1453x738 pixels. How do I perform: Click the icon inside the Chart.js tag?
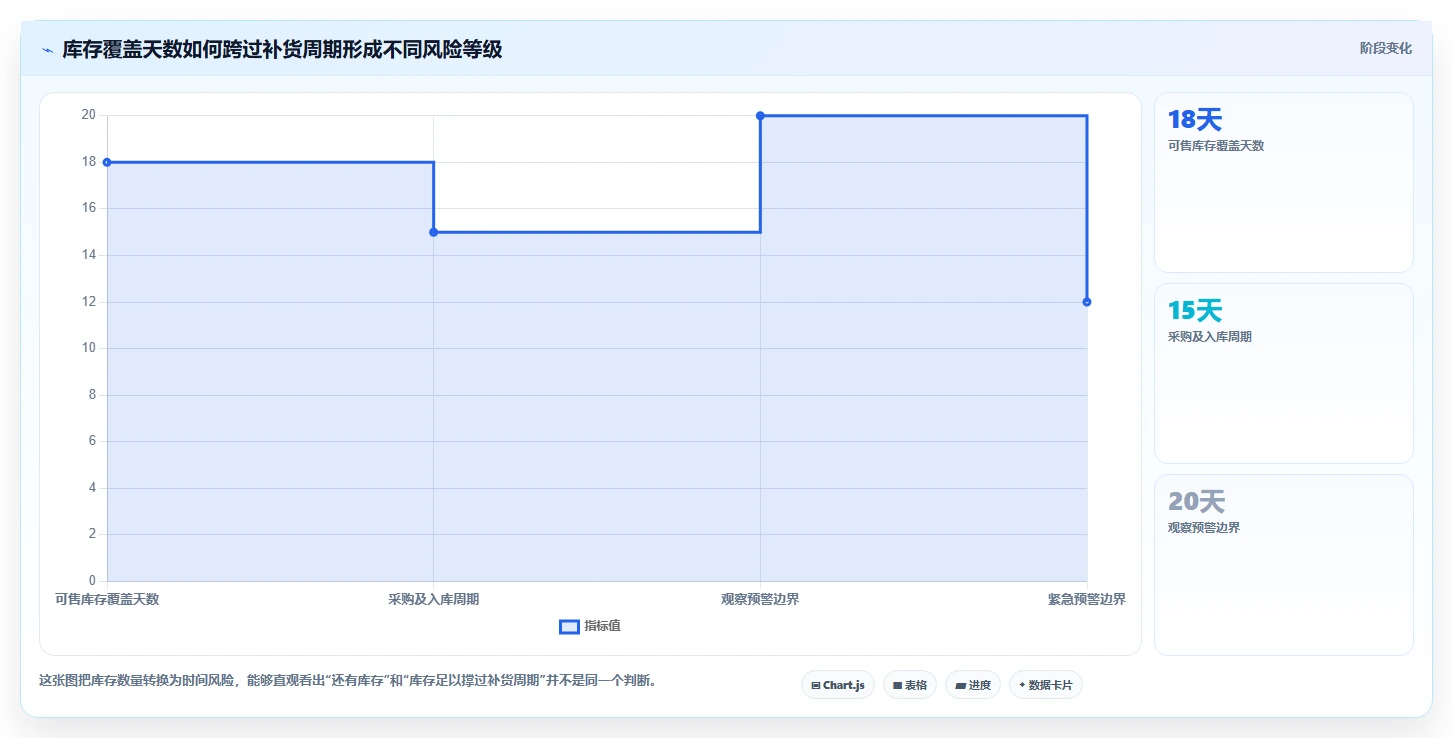click(816, 685)
